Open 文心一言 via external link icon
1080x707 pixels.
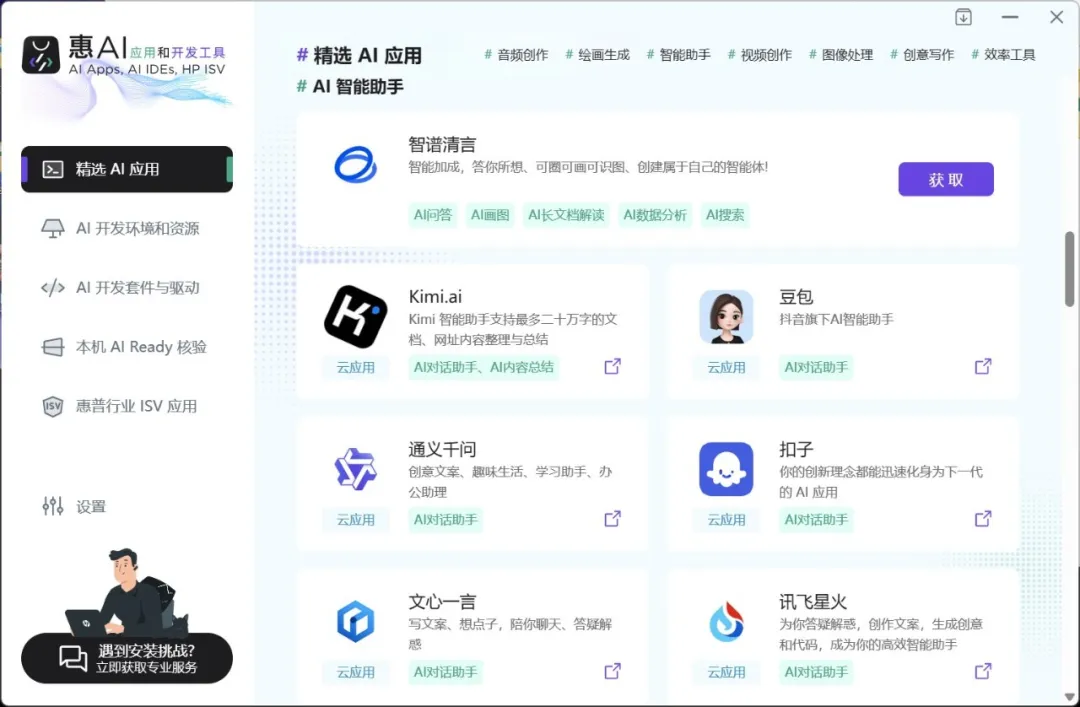[x=612, y=671]
